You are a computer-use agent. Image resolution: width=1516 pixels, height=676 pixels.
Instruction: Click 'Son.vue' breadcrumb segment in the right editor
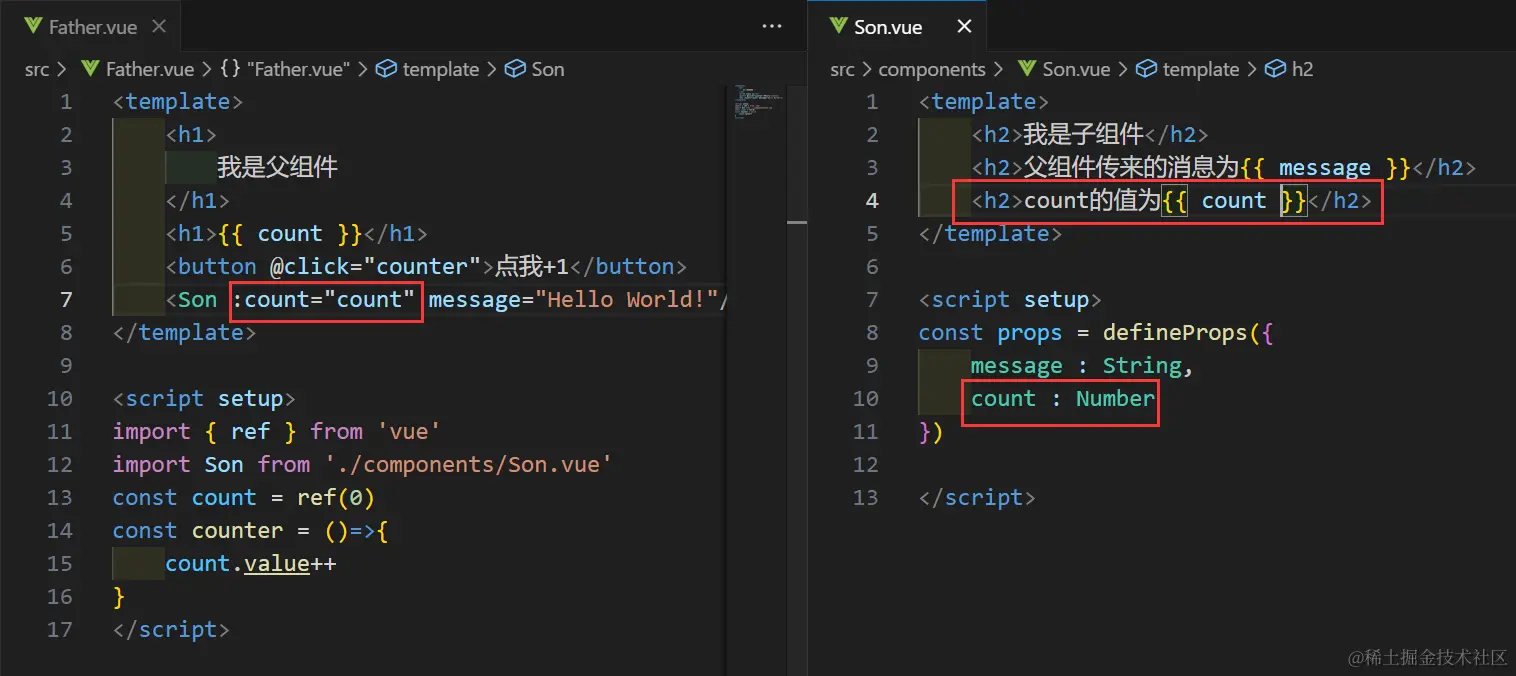(1064, 69)
